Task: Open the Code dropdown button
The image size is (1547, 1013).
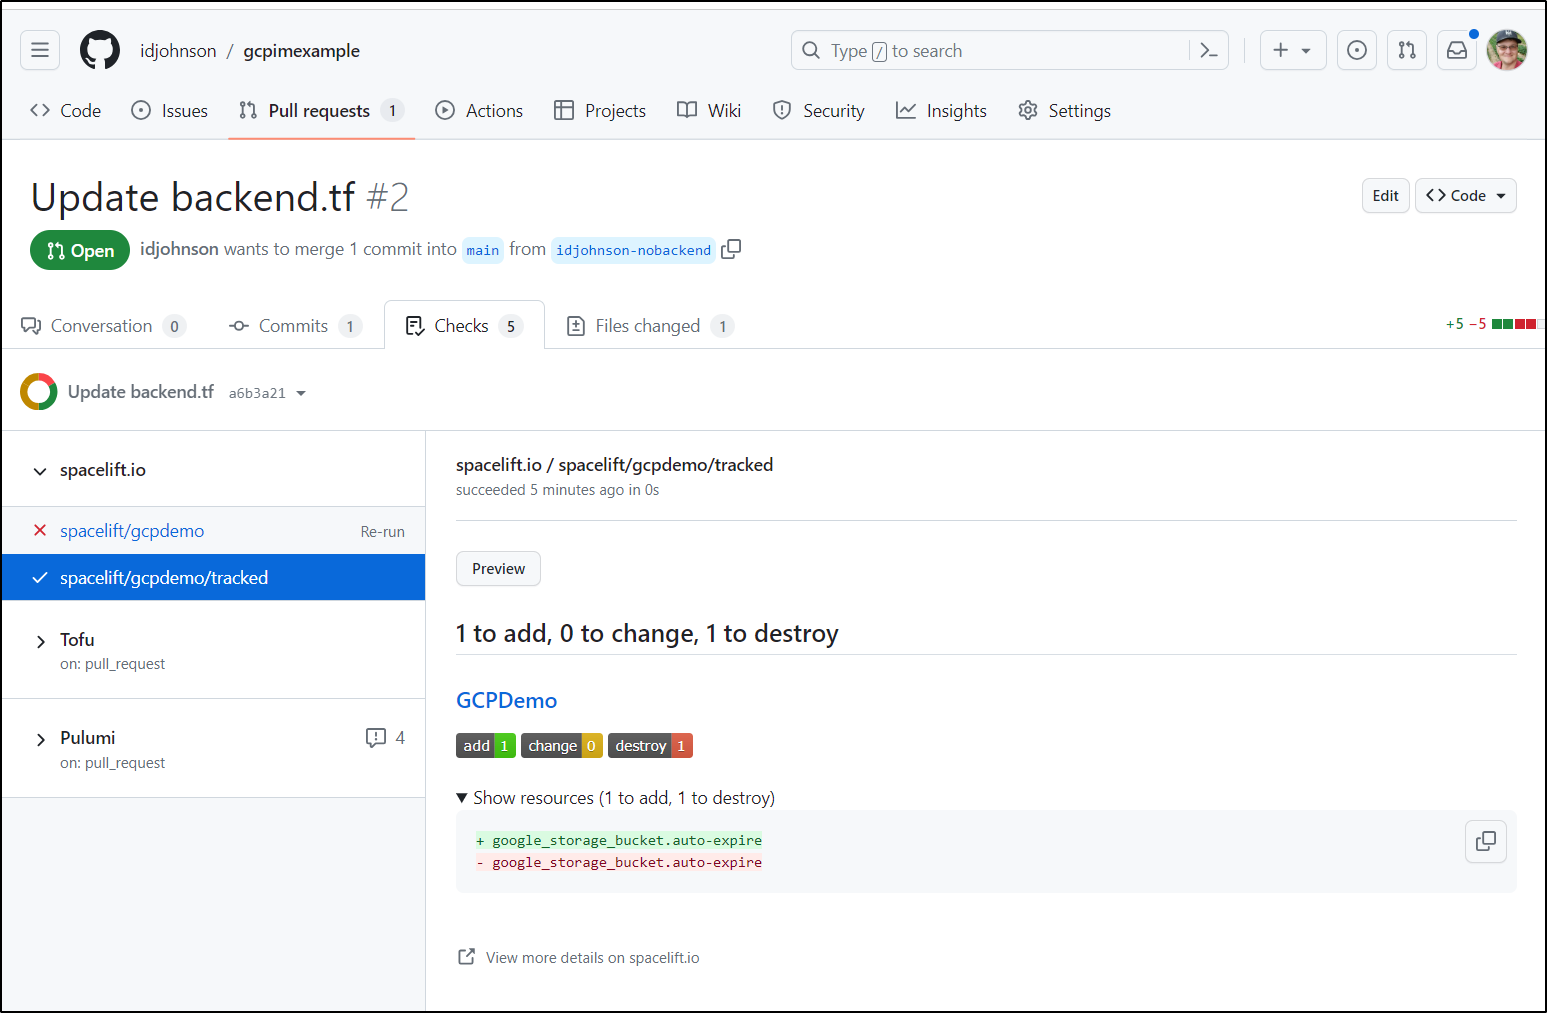Action: click(1466, 196)
